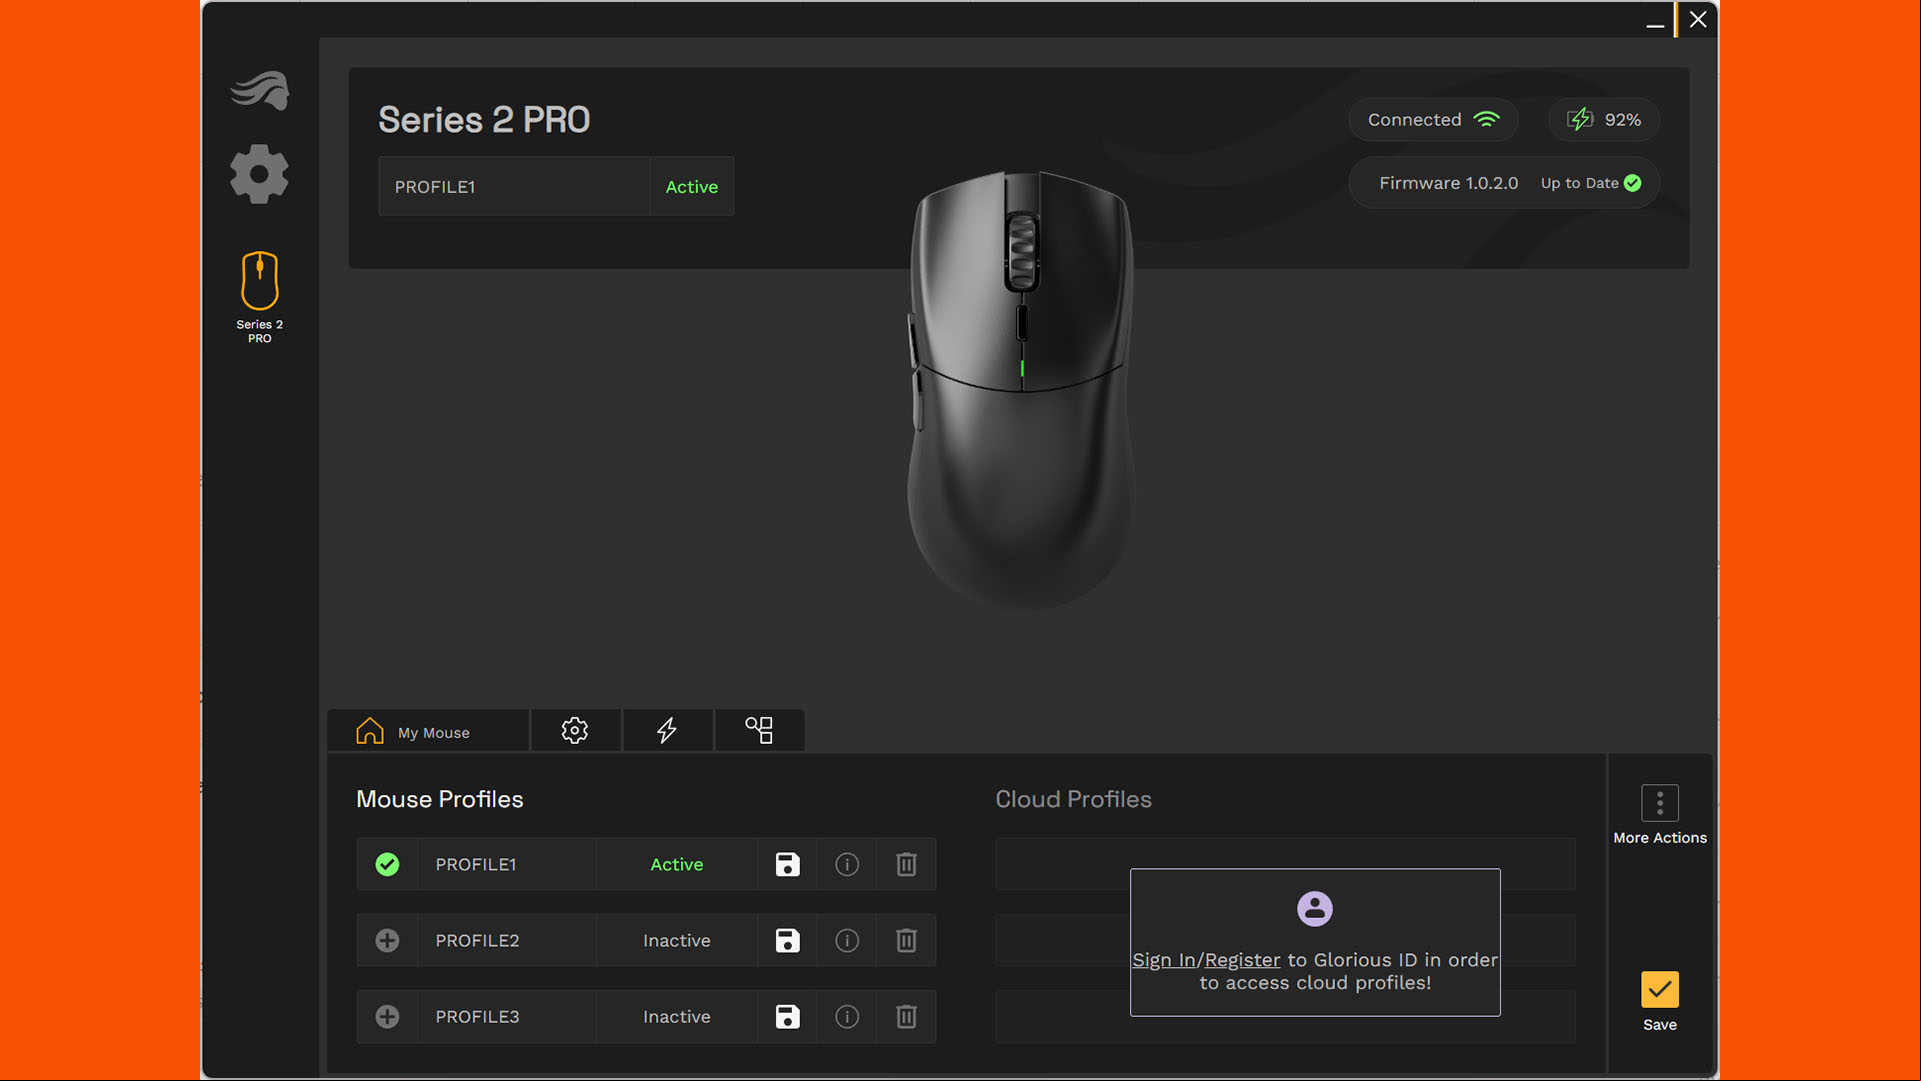Delete PROFILE1 with the trash icon
Viewport: 1921px width, 1081px height.
[x=906, y=864]
